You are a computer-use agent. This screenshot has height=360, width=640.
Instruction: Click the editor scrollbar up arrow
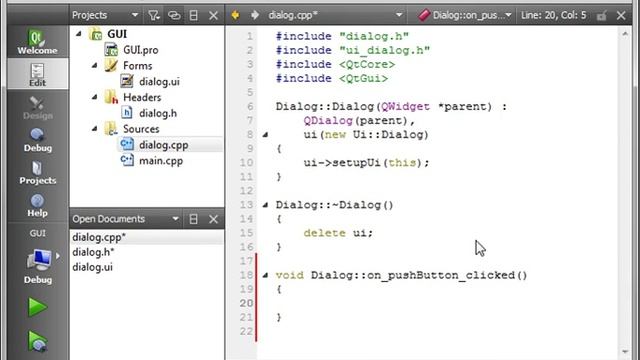[x=625, y=34]
